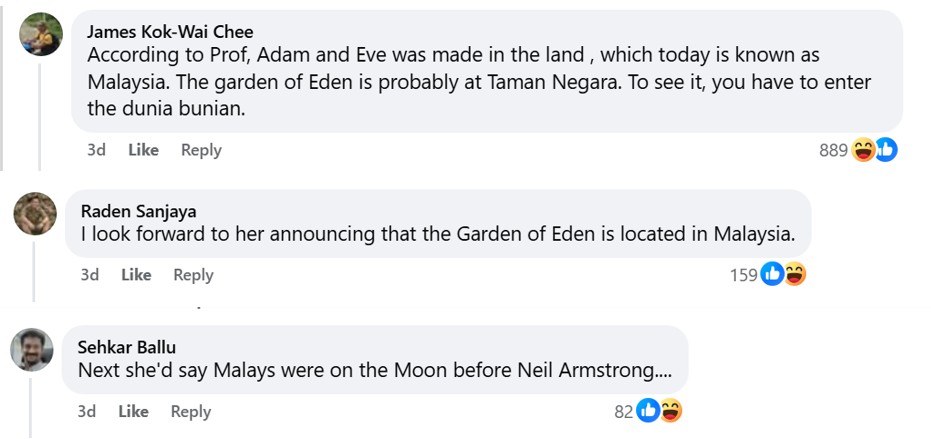931x439 pixels.
Task: Reply to James Kok-Wai Chee's comment
Action: point(201,150)
